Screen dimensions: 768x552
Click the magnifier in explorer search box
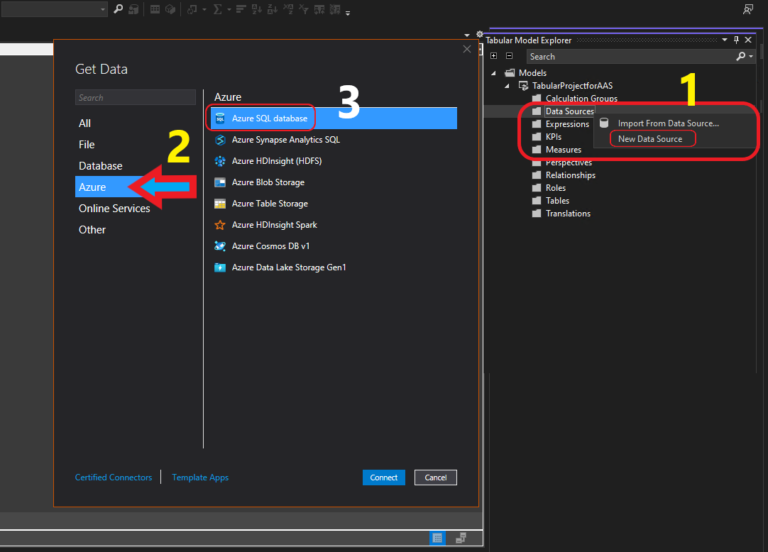(x=741, y=56)
